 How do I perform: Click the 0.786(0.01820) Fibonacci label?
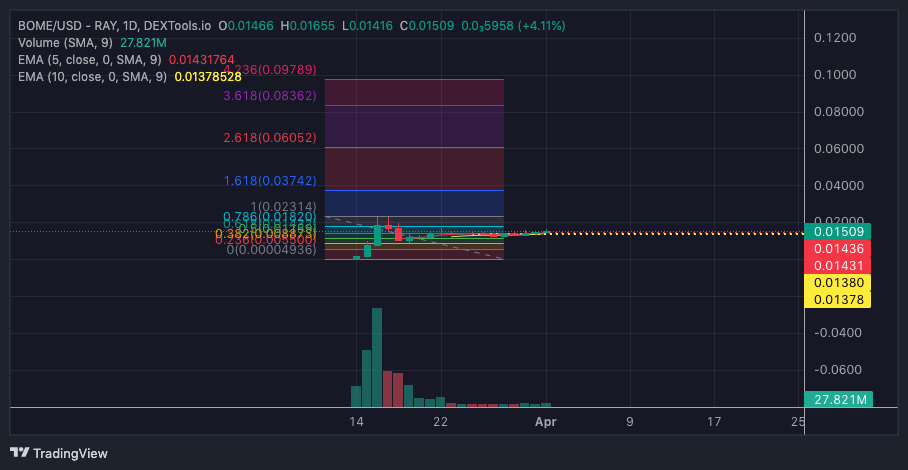tap(270, 217)
